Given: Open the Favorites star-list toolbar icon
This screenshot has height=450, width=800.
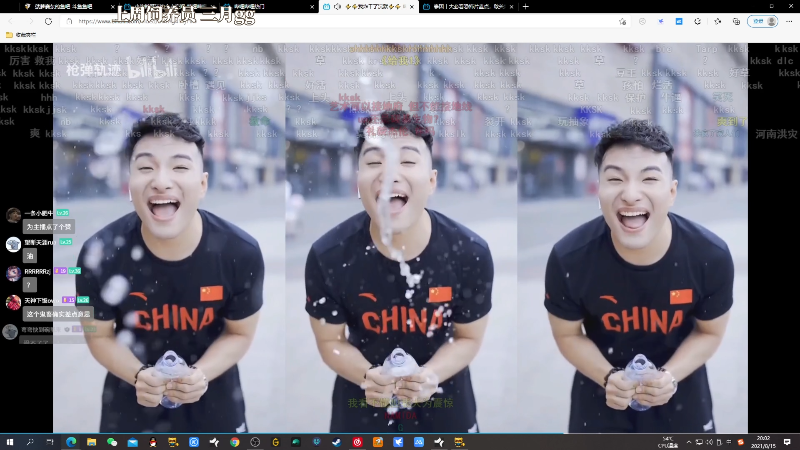Looking at the screenshot, I should [x=717, y=21].
